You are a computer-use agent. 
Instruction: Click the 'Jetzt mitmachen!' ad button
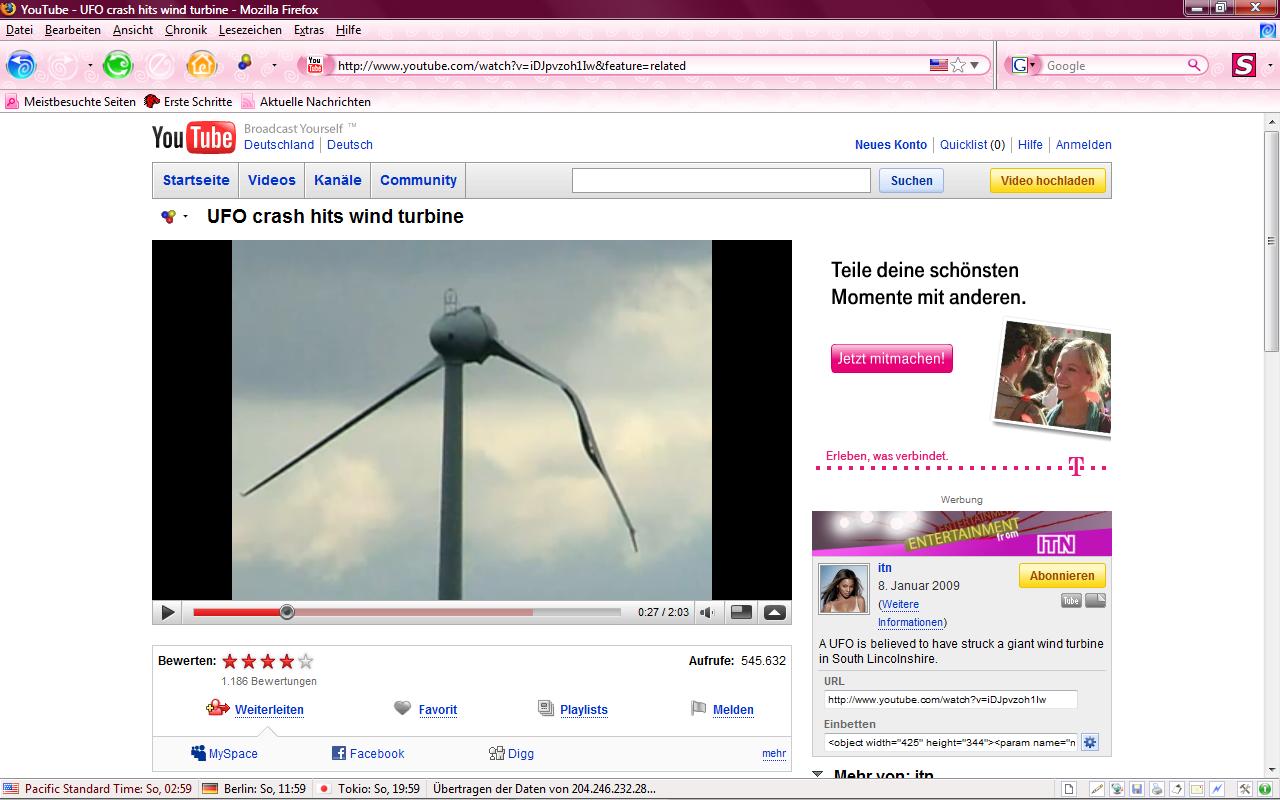pos(891,358)
